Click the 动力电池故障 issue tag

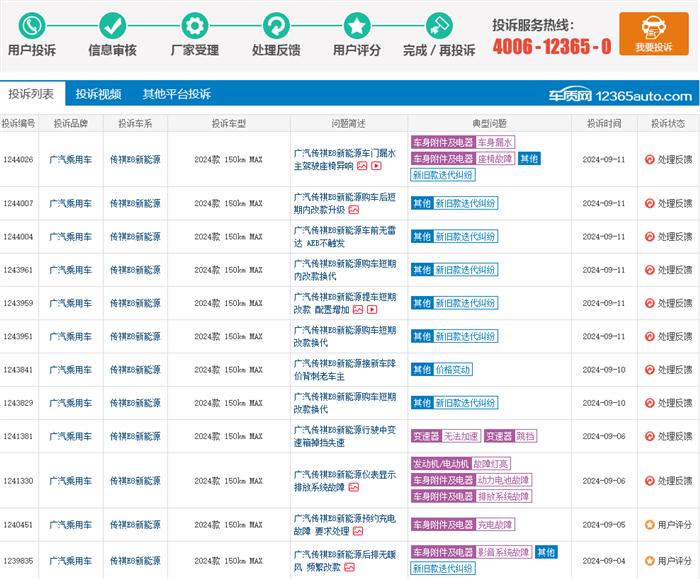coord(504,480)
